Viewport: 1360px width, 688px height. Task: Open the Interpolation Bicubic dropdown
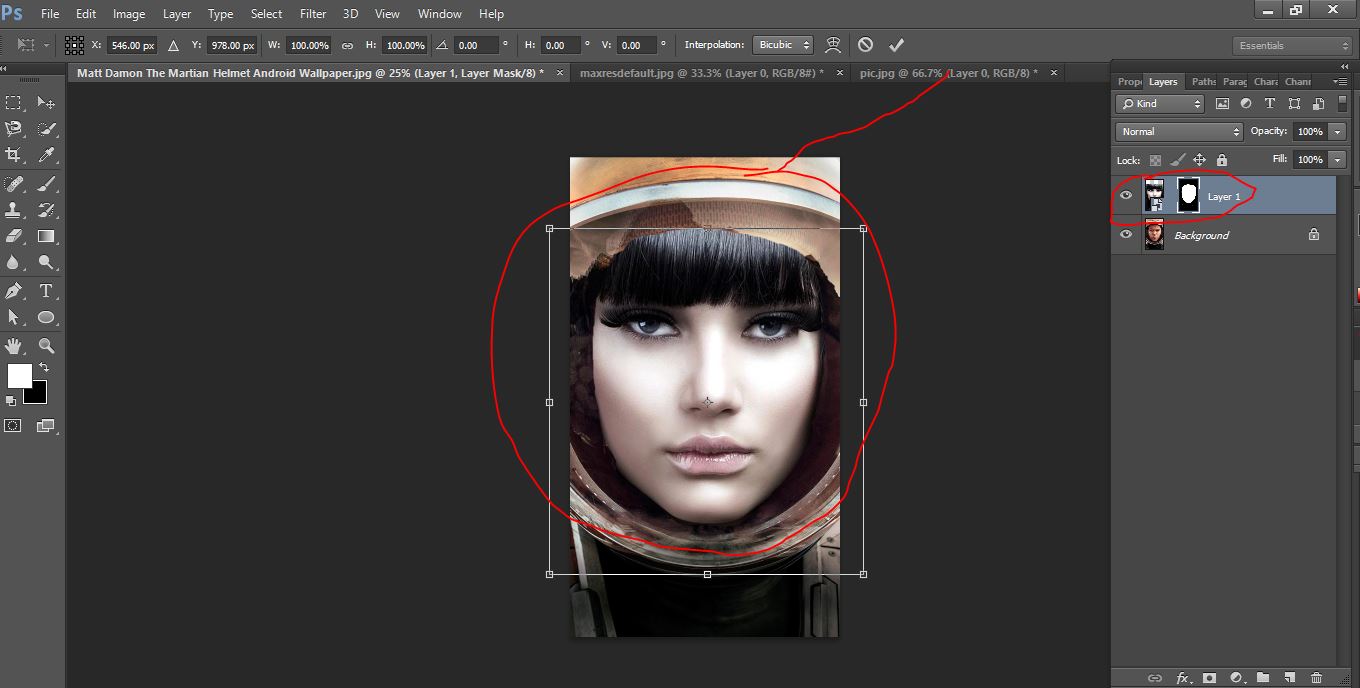tap(782, 45)
